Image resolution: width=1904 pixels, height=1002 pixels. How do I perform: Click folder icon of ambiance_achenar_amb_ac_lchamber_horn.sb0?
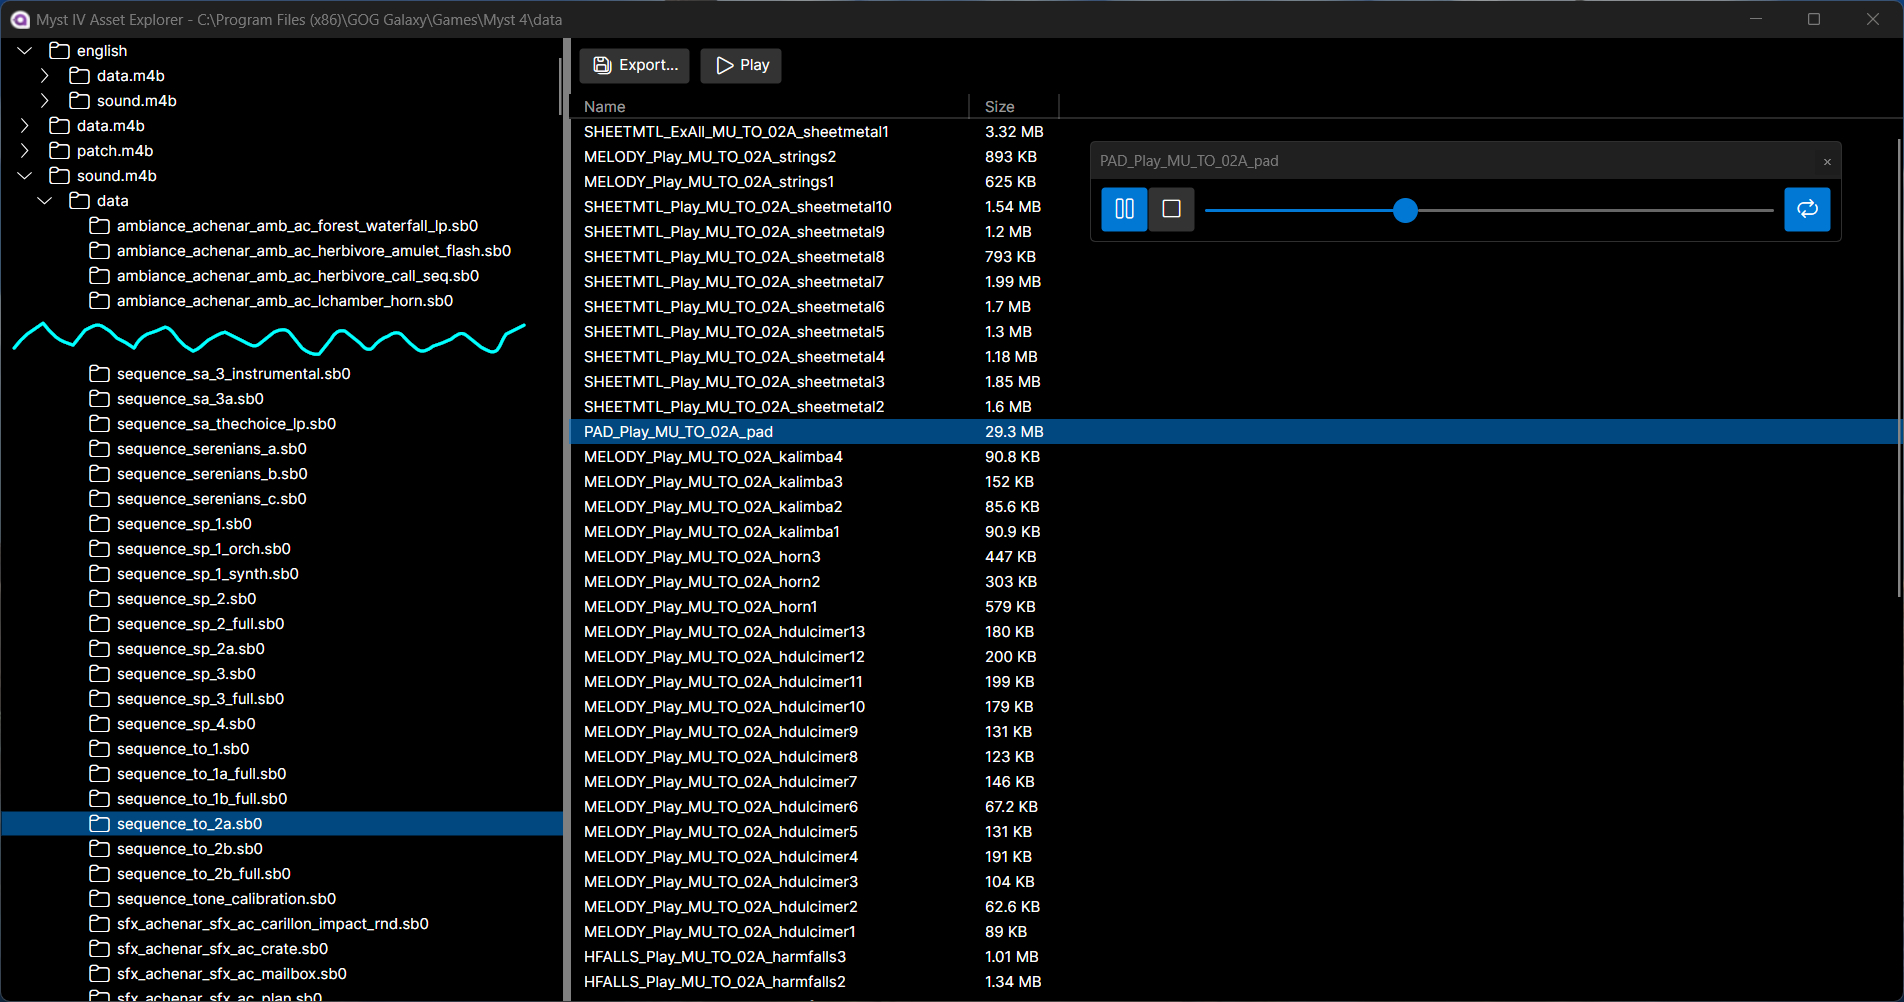click(99, 300)
